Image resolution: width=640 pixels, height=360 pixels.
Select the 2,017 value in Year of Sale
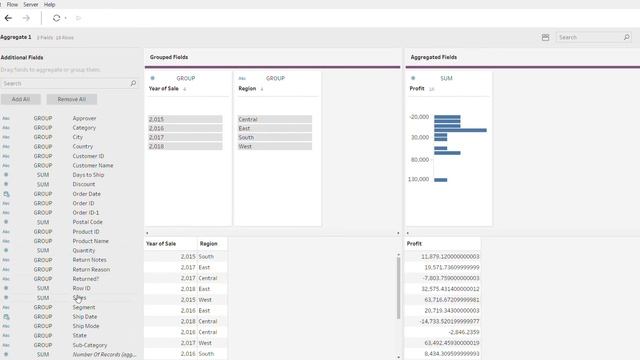185,137
